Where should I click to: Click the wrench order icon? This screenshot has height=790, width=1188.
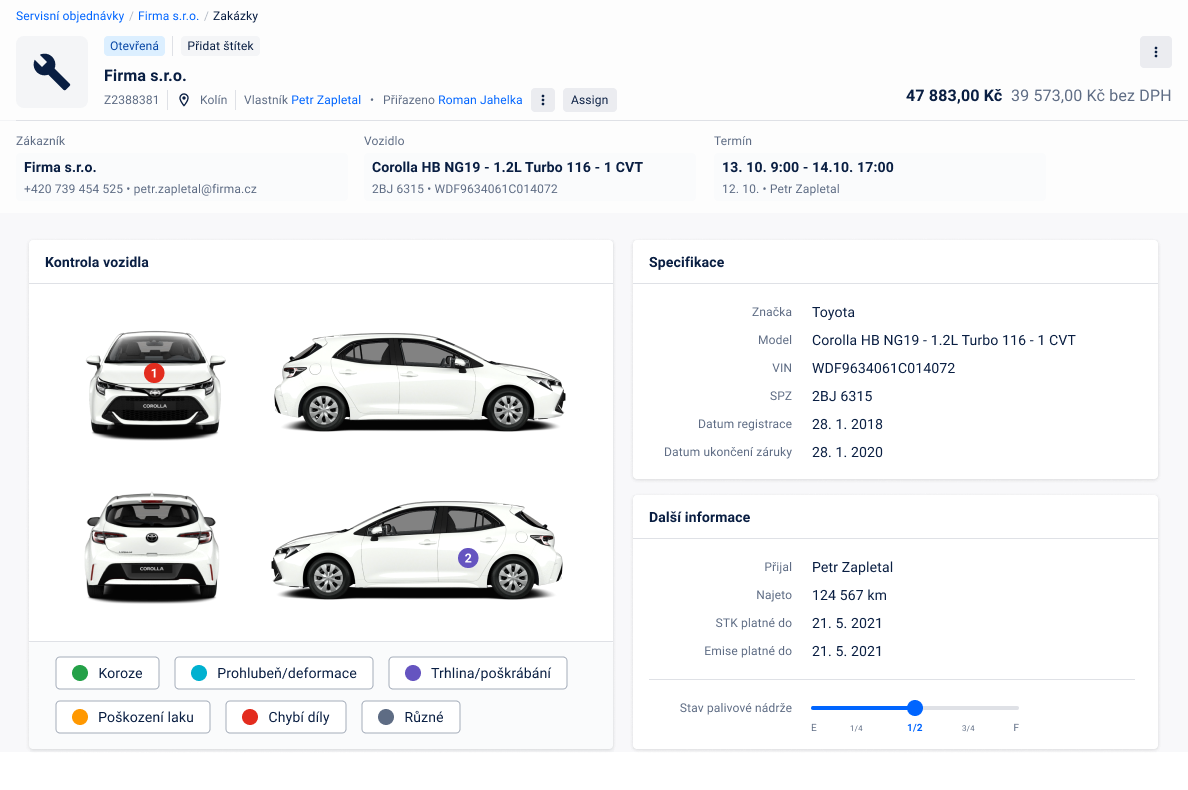[52, 72]
